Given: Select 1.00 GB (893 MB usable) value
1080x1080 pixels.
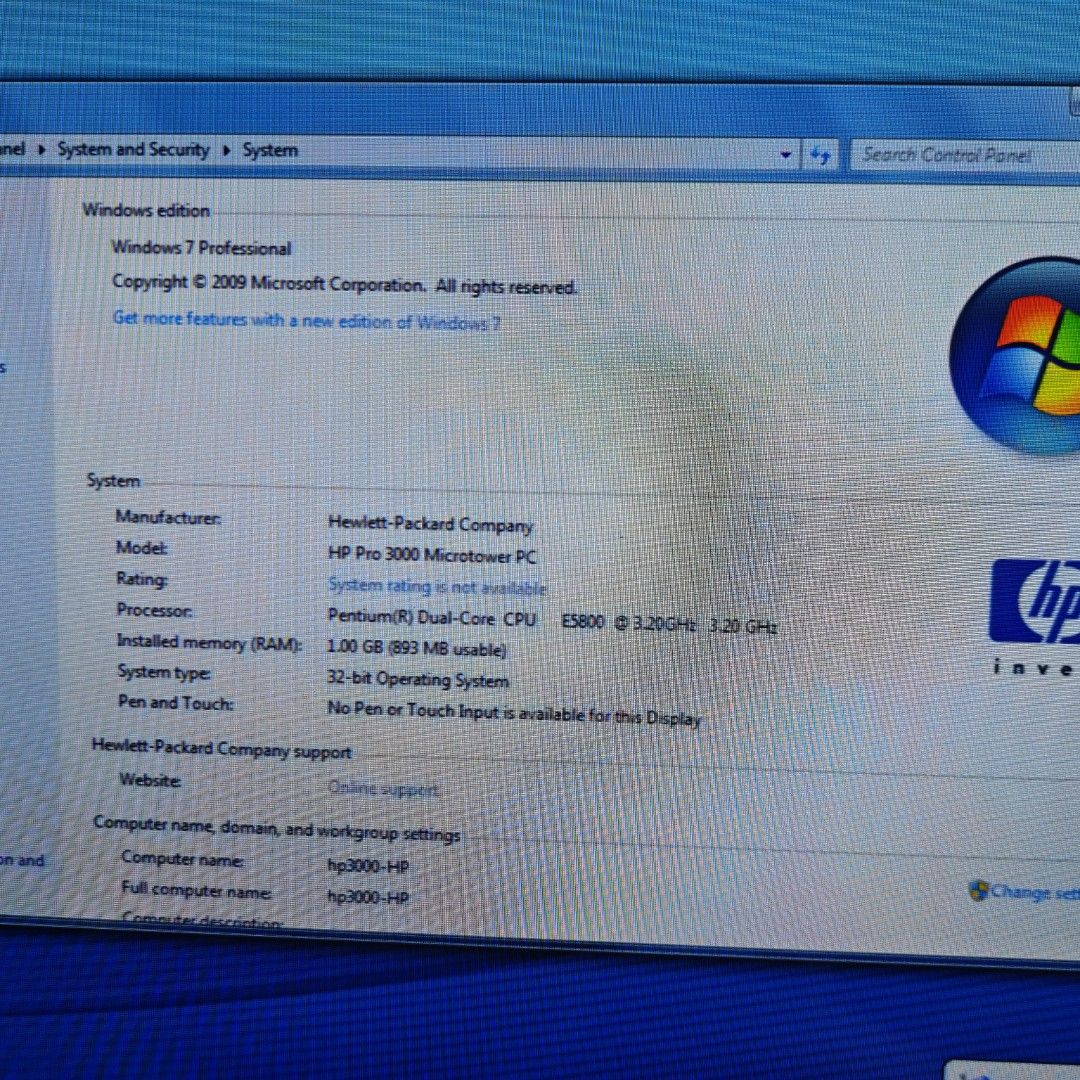Looking at the screenshot, I should pos(416,648).
